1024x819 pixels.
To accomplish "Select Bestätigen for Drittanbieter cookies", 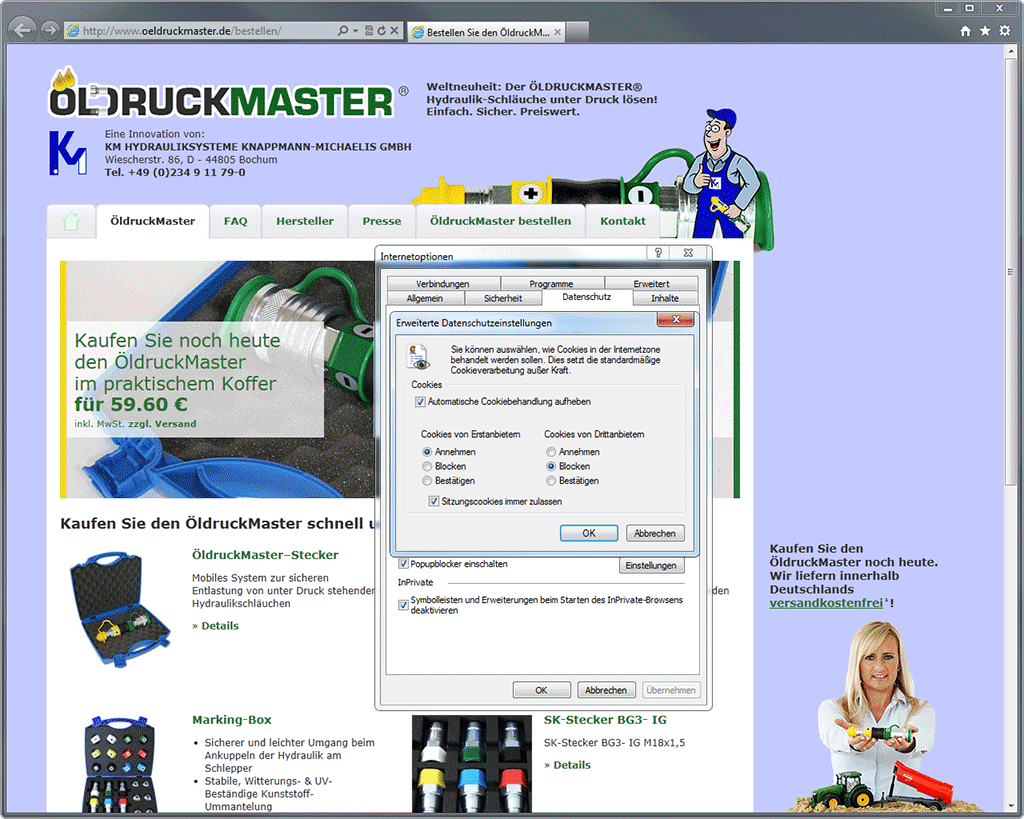I will coord(551,481).
